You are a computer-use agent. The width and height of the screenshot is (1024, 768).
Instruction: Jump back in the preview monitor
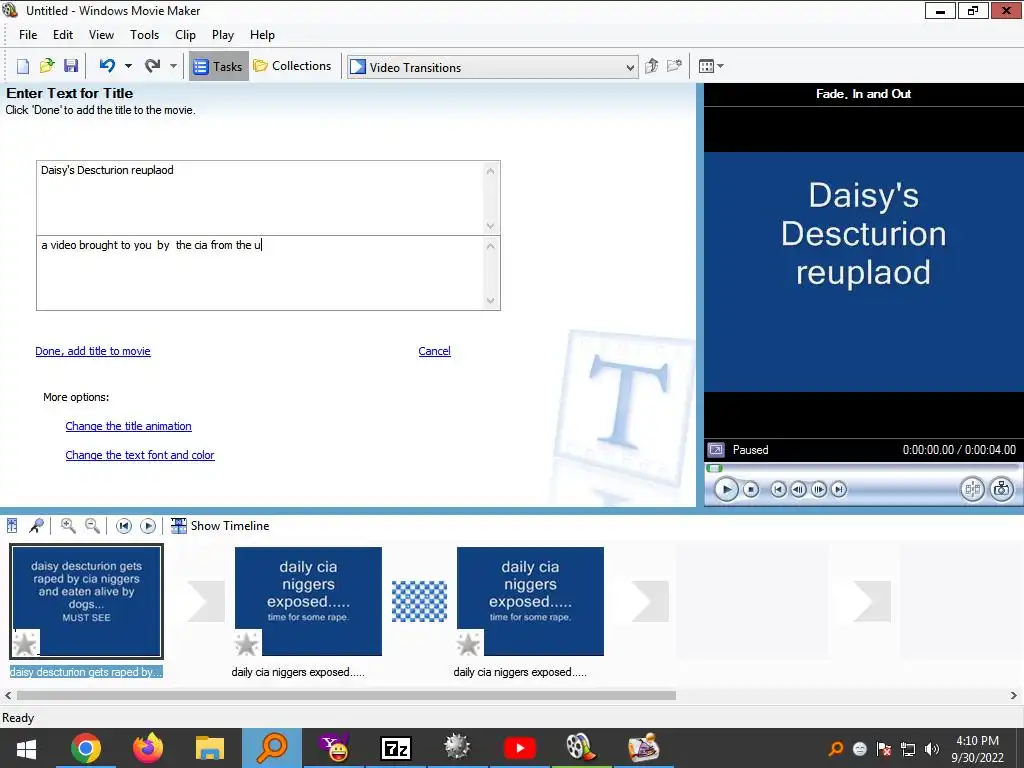point(778,489)
